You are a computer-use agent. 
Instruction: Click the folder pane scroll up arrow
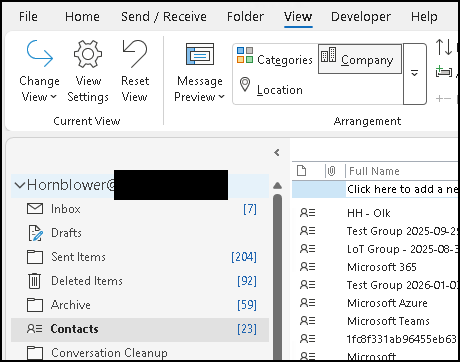pos(277,186)
